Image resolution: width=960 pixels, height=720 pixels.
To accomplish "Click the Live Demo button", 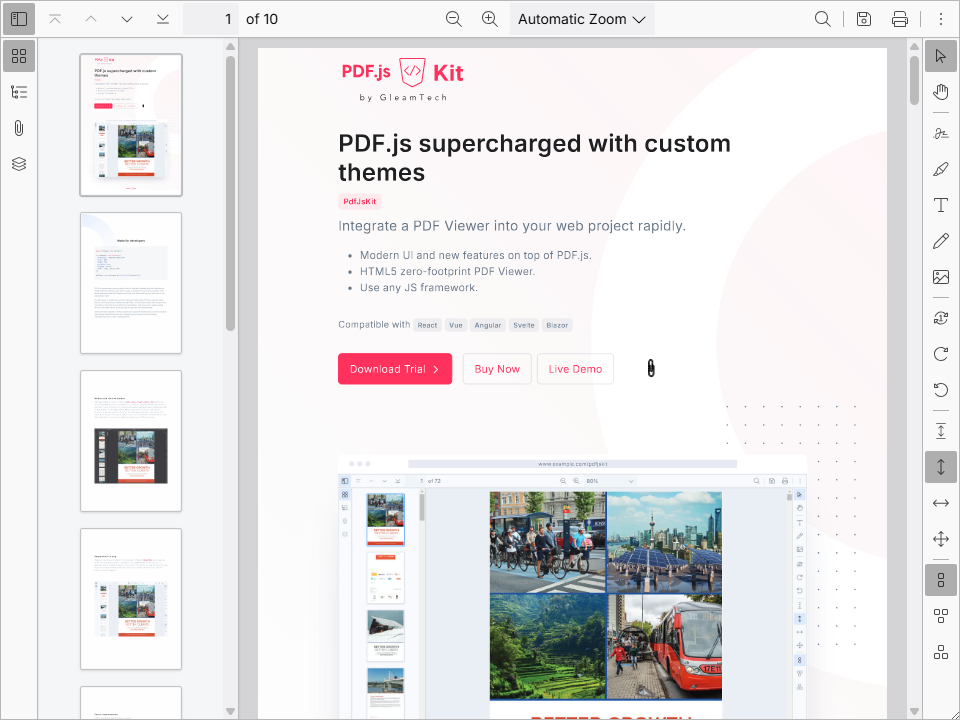I will point(576,369).
